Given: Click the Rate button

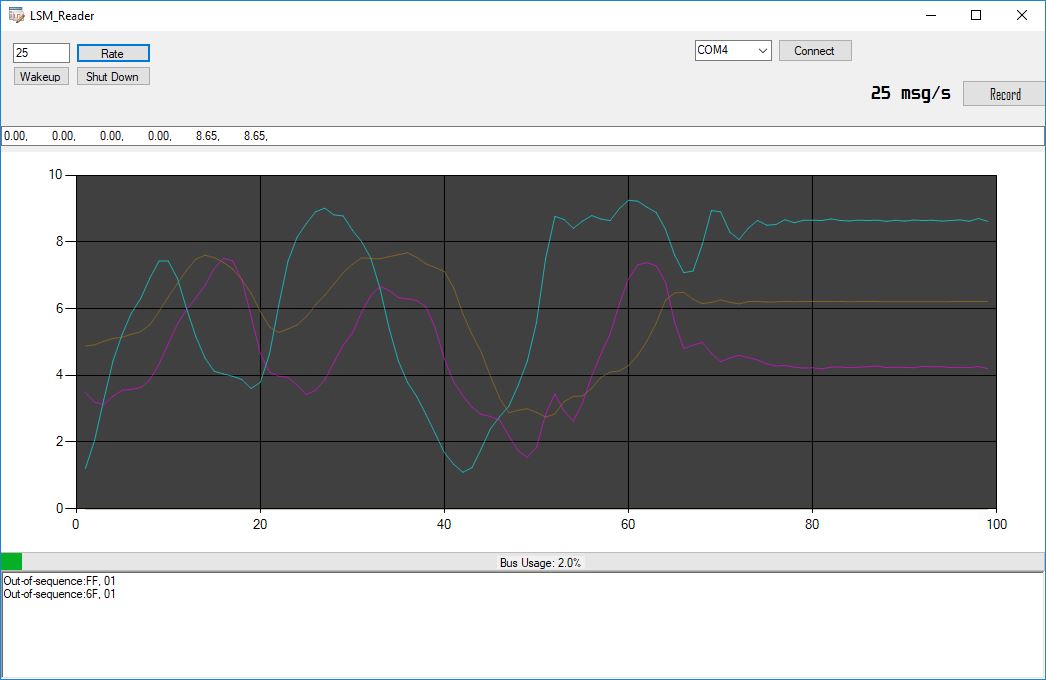Looking at the screenshot, I should coord(113,53).
